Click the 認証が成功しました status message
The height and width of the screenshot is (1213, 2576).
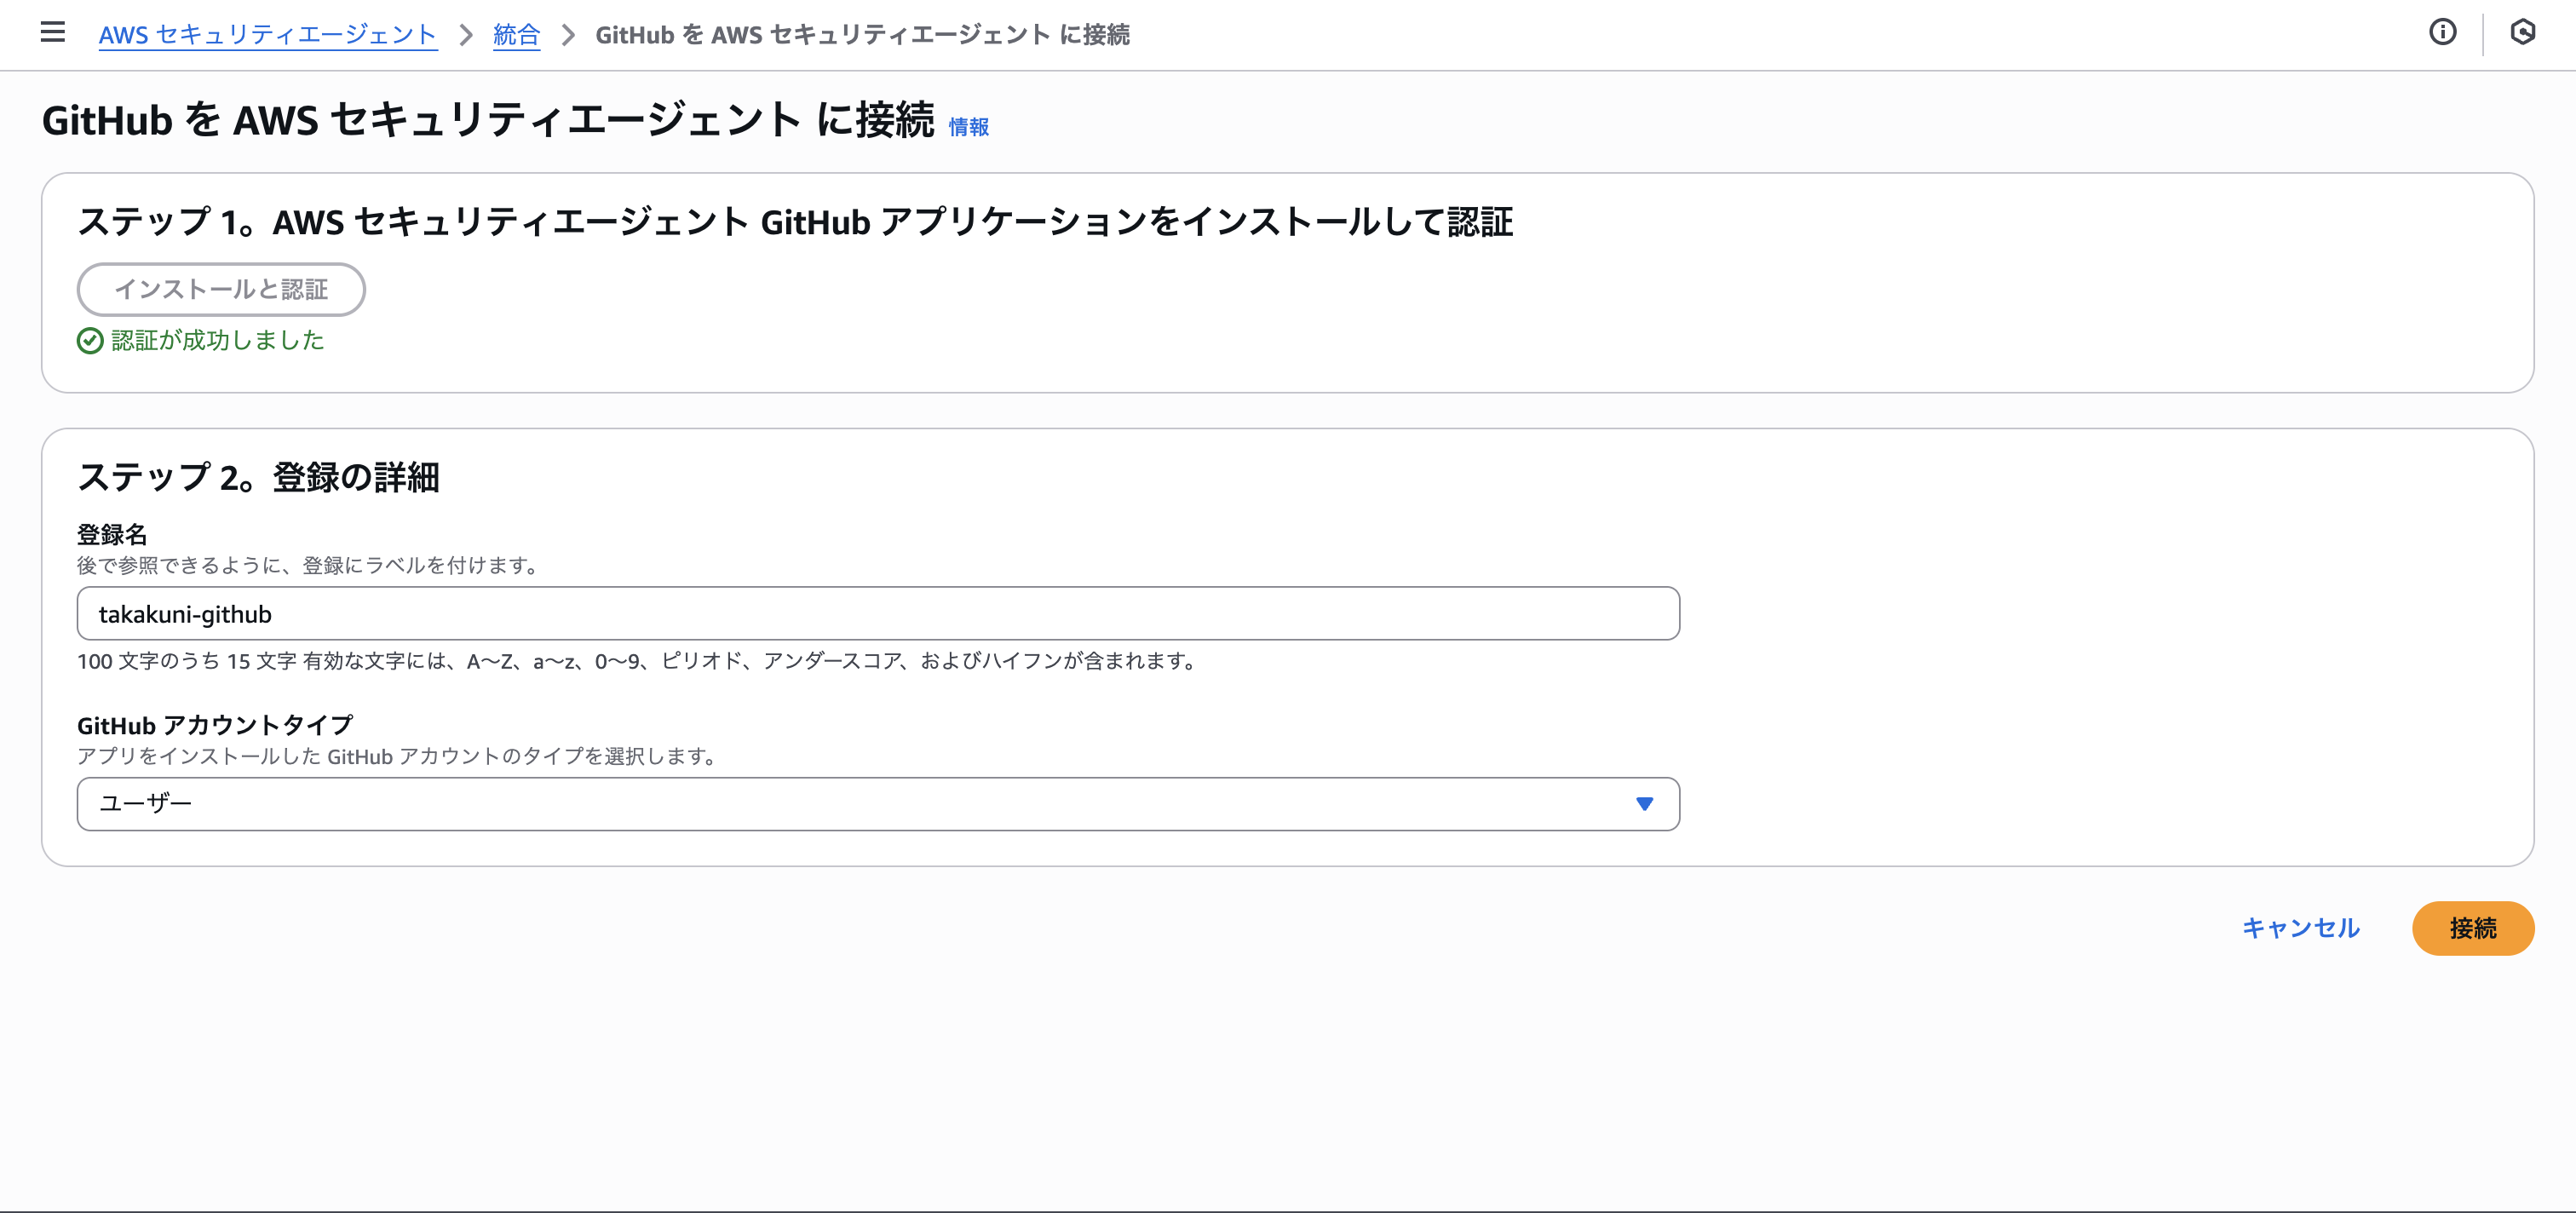pos(216,341)
